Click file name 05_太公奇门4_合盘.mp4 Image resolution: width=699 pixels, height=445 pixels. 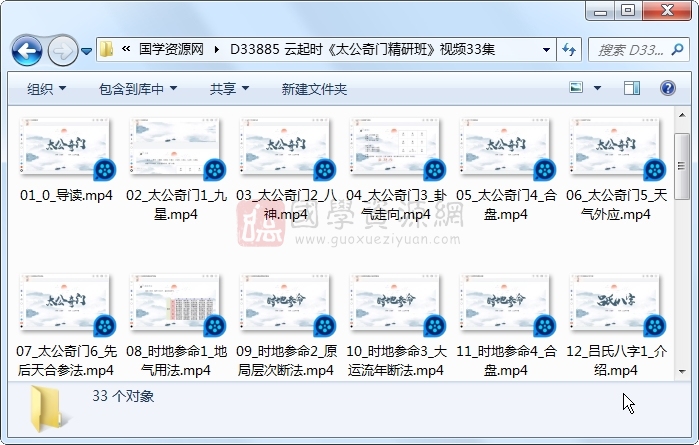506,205
